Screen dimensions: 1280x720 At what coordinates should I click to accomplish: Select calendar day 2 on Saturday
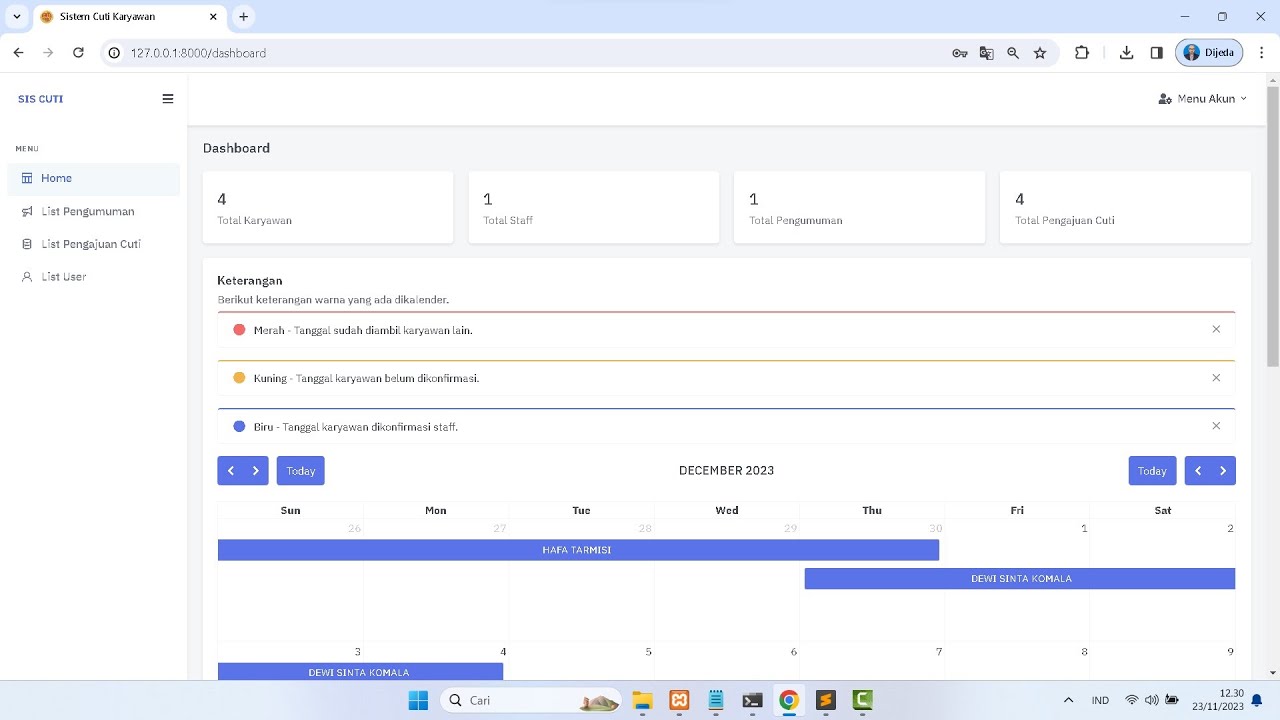pos(1230,528)
